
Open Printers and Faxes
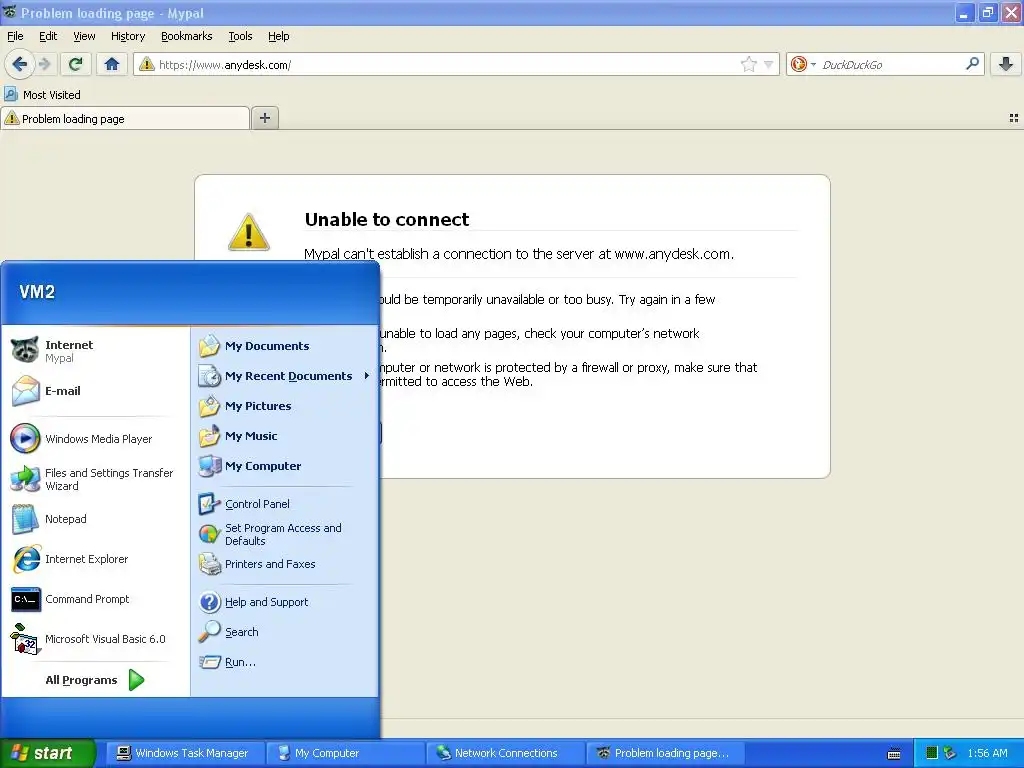click(285, 564)
